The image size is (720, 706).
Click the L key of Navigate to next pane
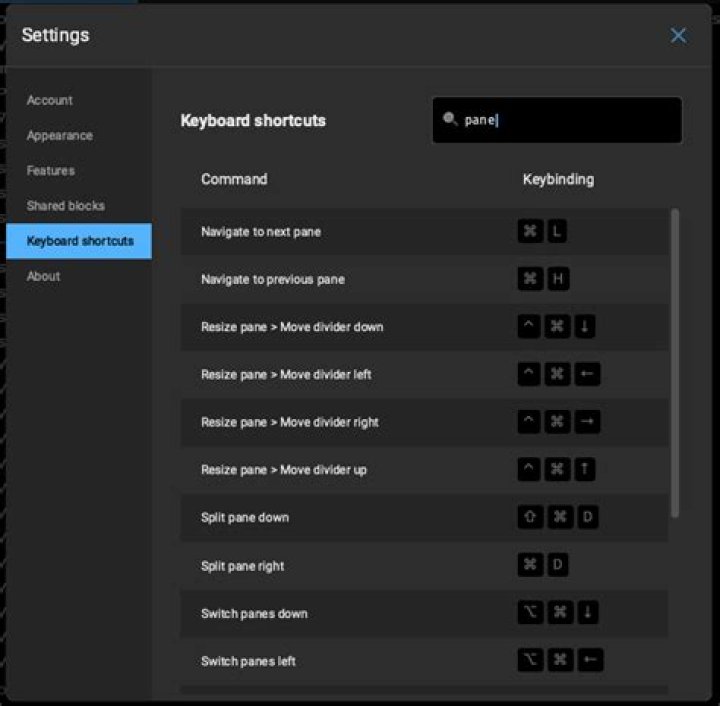pos(557,231)
